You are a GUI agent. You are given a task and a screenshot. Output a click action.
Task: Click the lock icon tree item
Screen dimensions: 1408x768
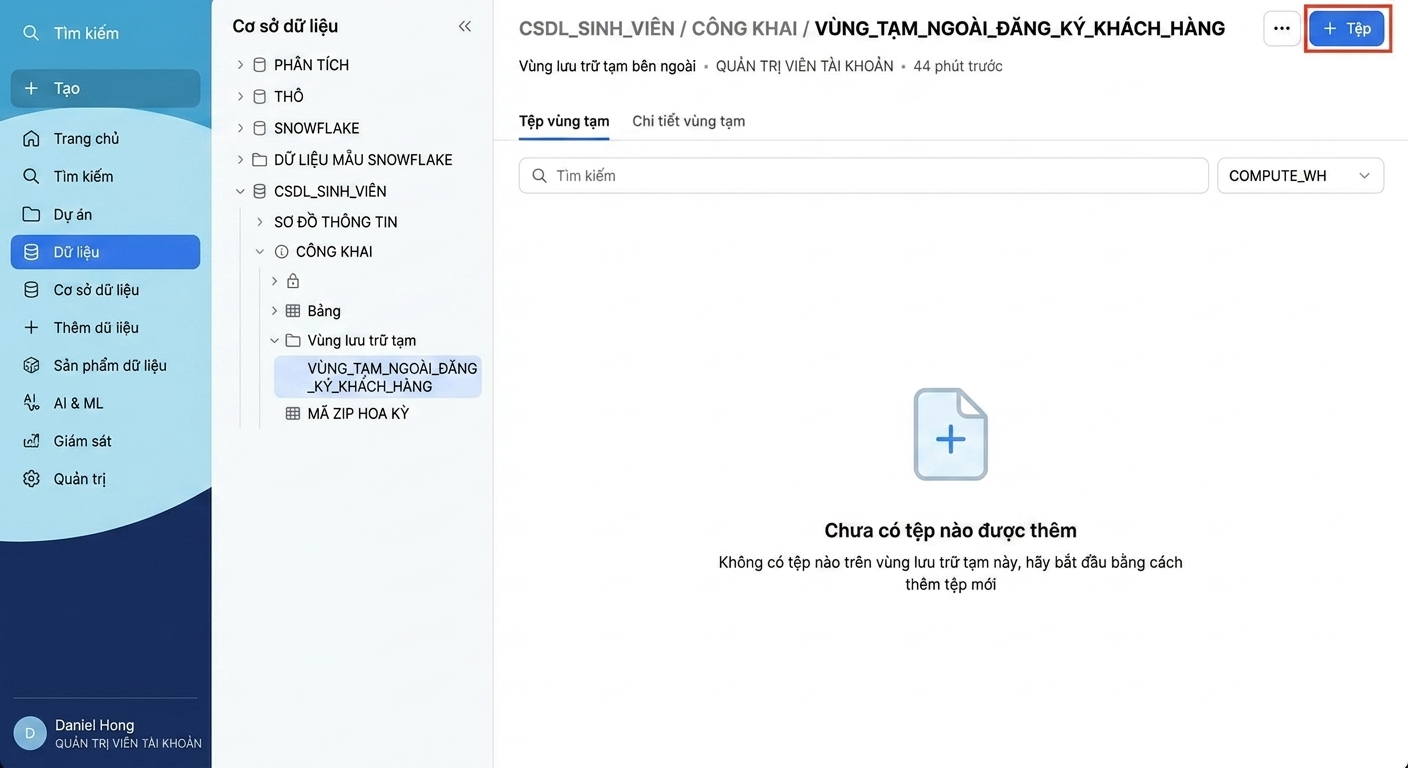(x=293, y=281)
